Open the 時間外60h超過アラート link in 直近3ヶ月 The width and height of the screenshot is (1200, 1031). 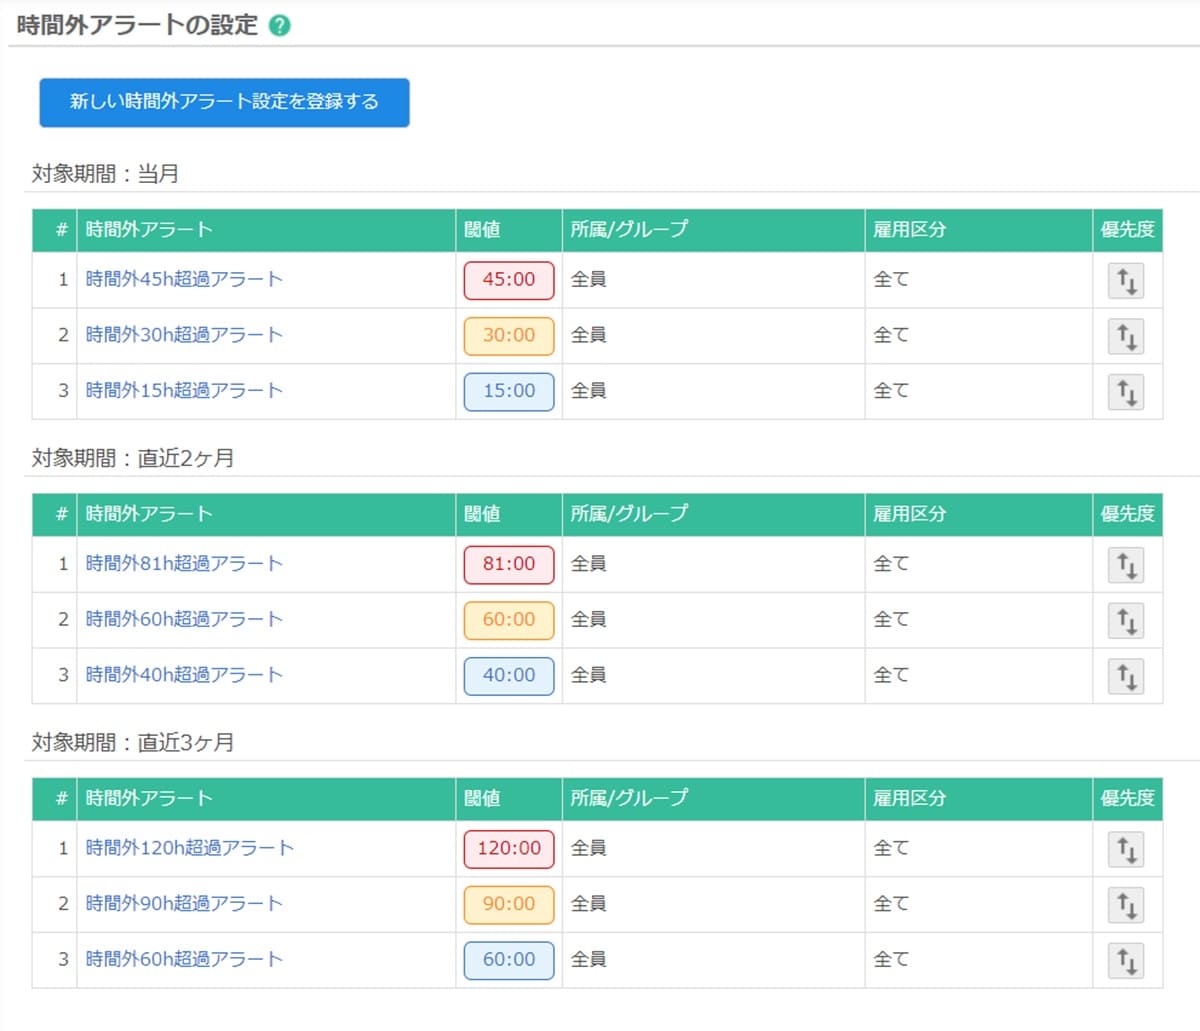(182, 959)
